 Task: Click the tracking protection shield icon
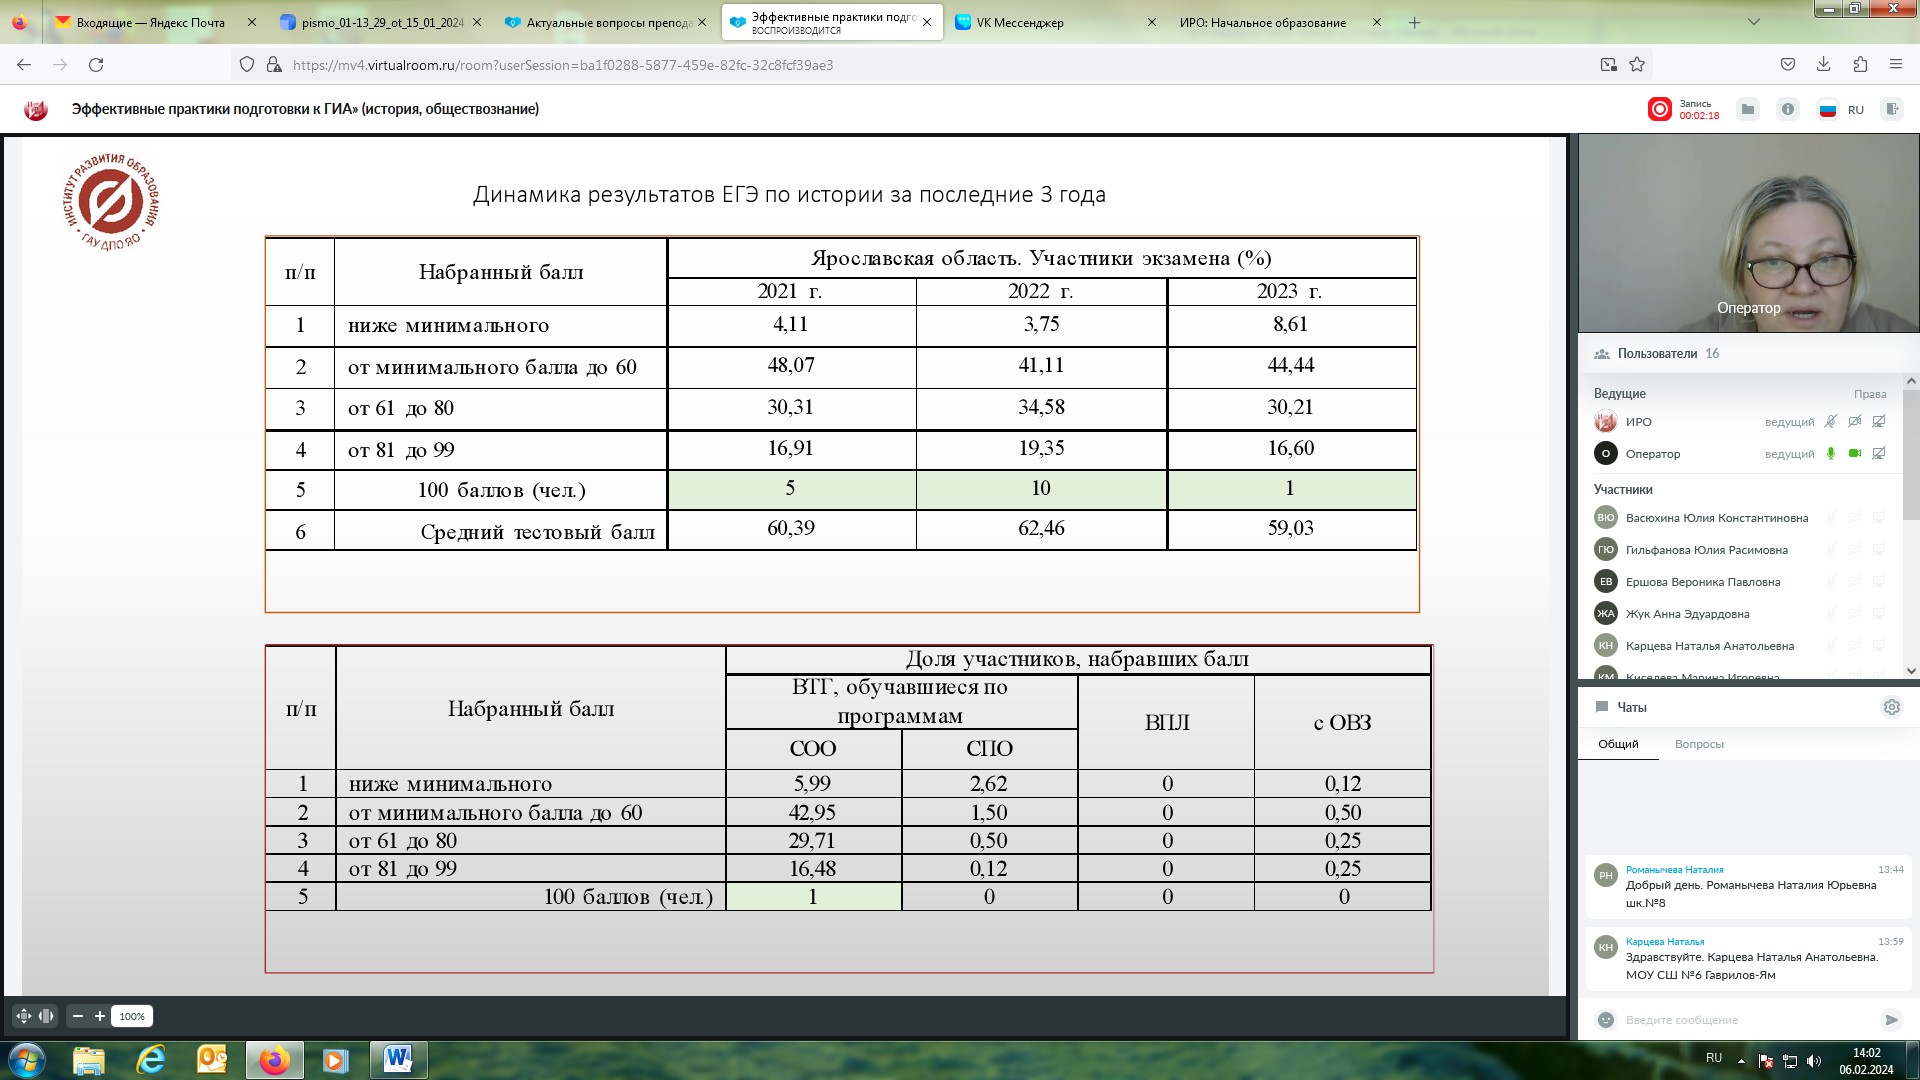[247, 65]
